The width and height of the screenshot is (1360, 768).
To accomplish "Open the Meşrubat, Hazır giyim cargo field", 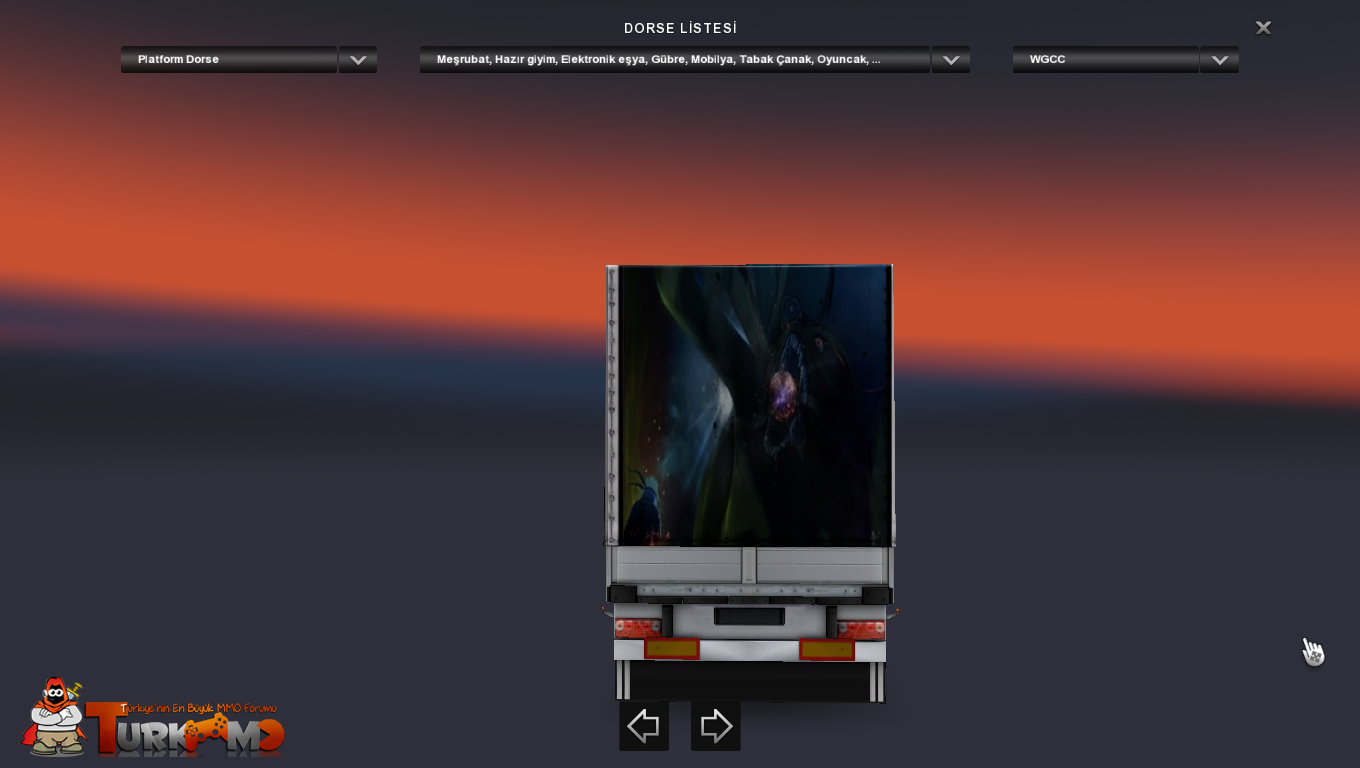I will point(675,60).
